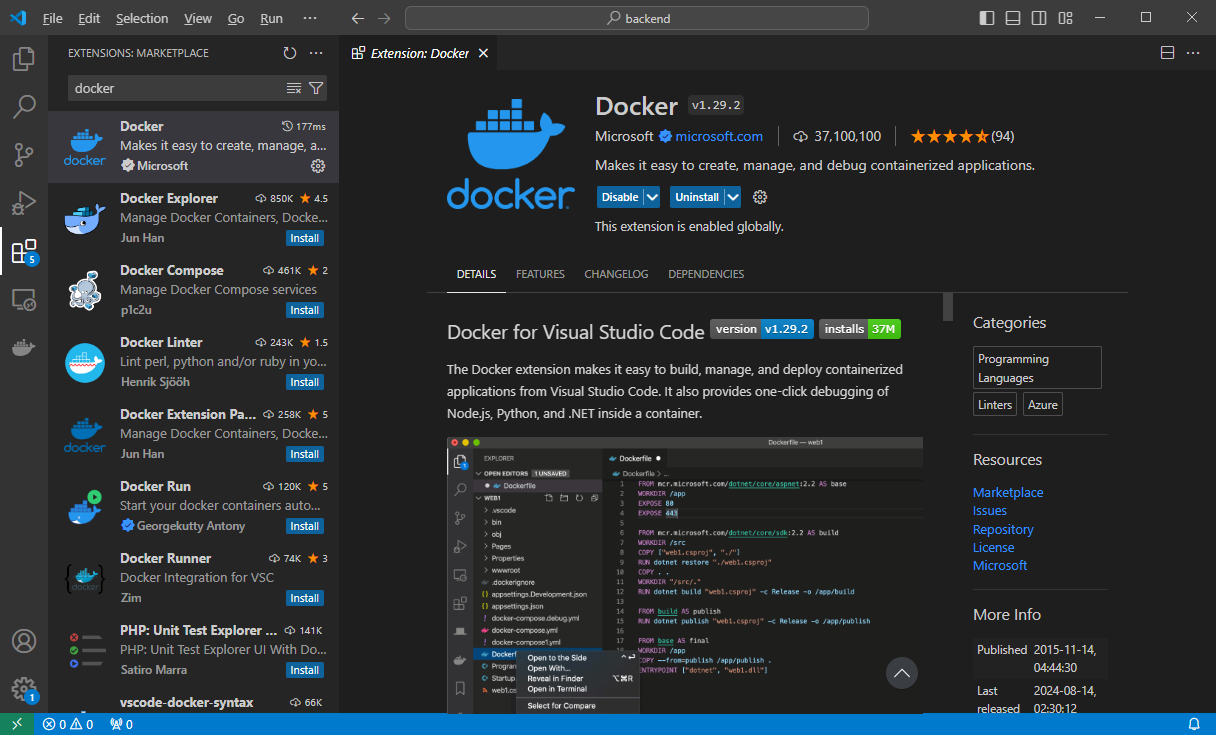Open the settings gear beside Uninstall button
Viewport: 1216px width, 735px height.
click(x=760, y=197)
